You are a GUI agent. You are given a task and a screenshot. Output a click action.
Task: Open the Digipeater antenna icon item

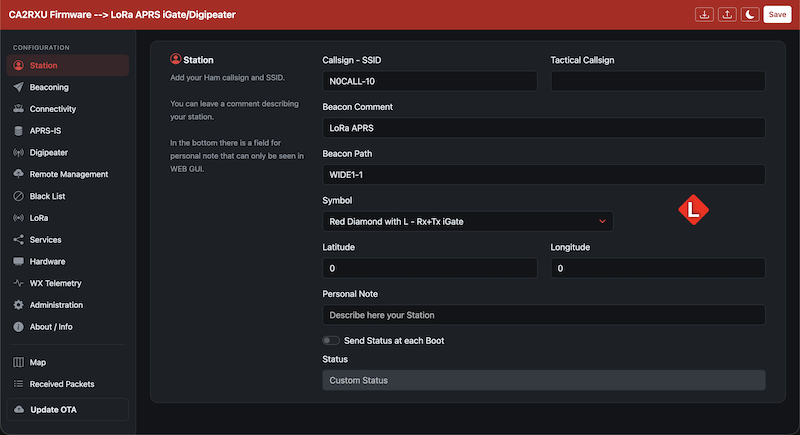point(18,152)
